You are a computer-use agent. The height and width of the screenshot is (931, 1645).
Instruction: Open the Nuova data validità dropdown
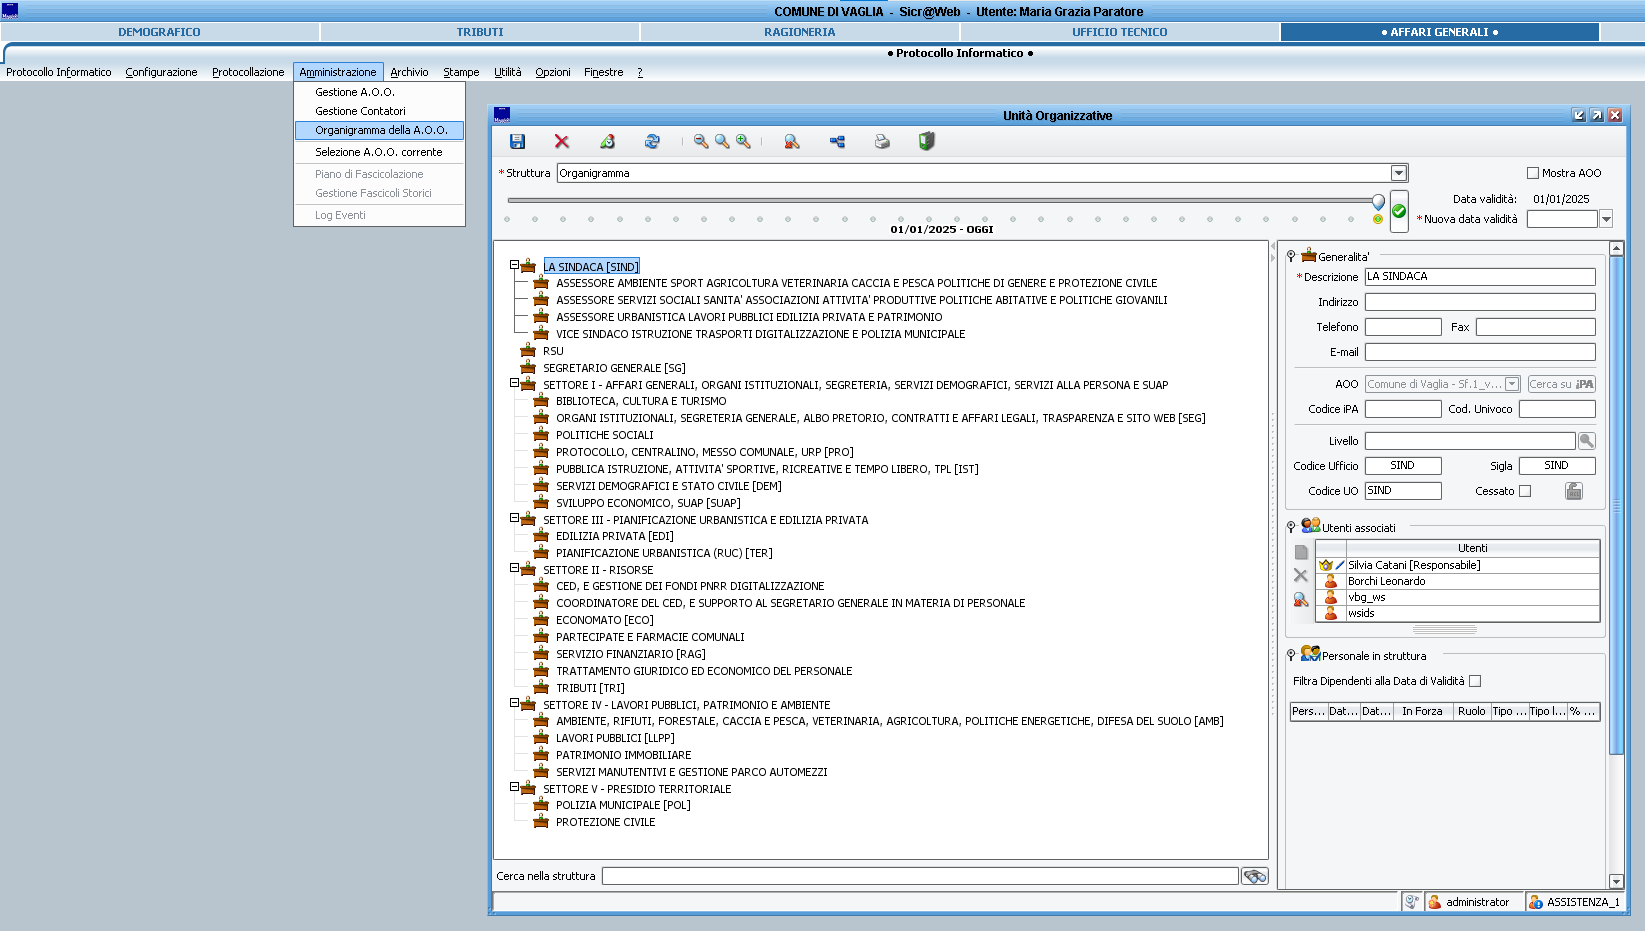click(x=1606, y=219)
